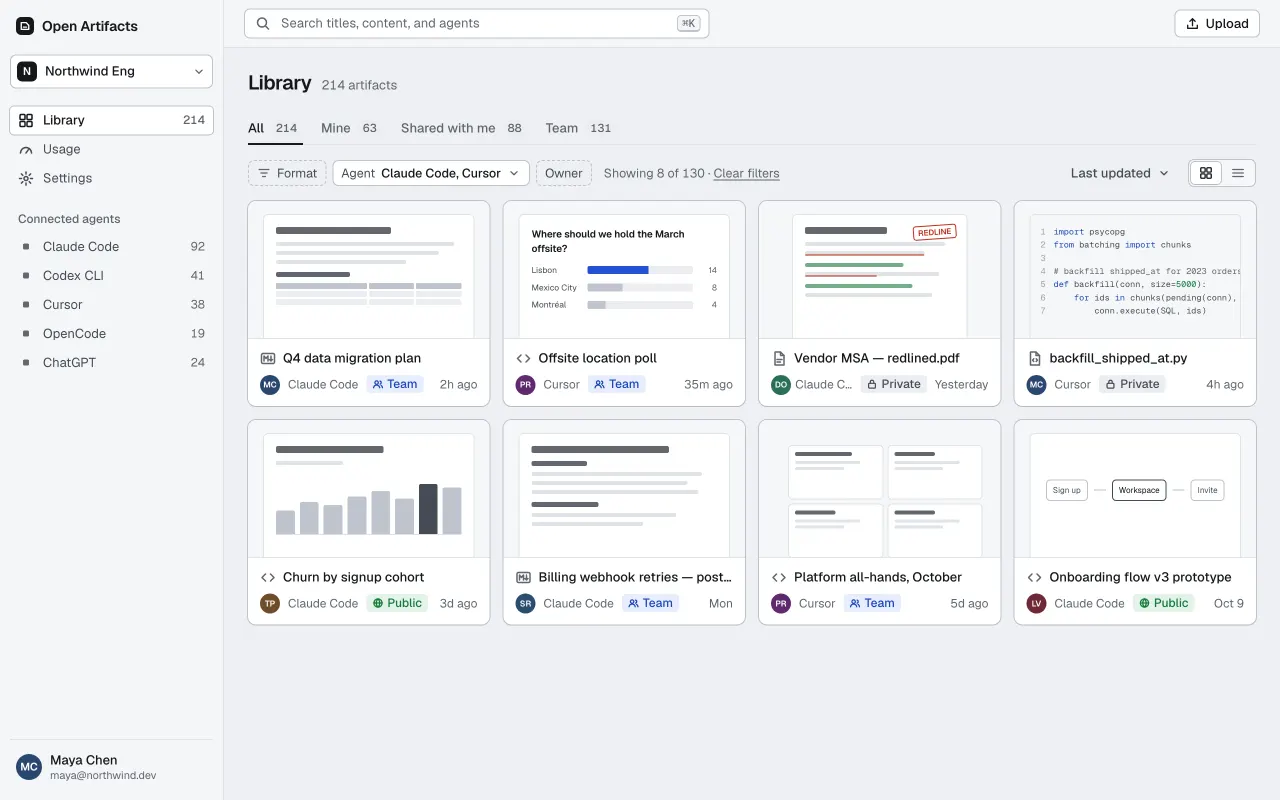The width and height of the screenshot is (1280, 800).
Task: Open Settings in the sidebar
Action: [x=111, y=178]
